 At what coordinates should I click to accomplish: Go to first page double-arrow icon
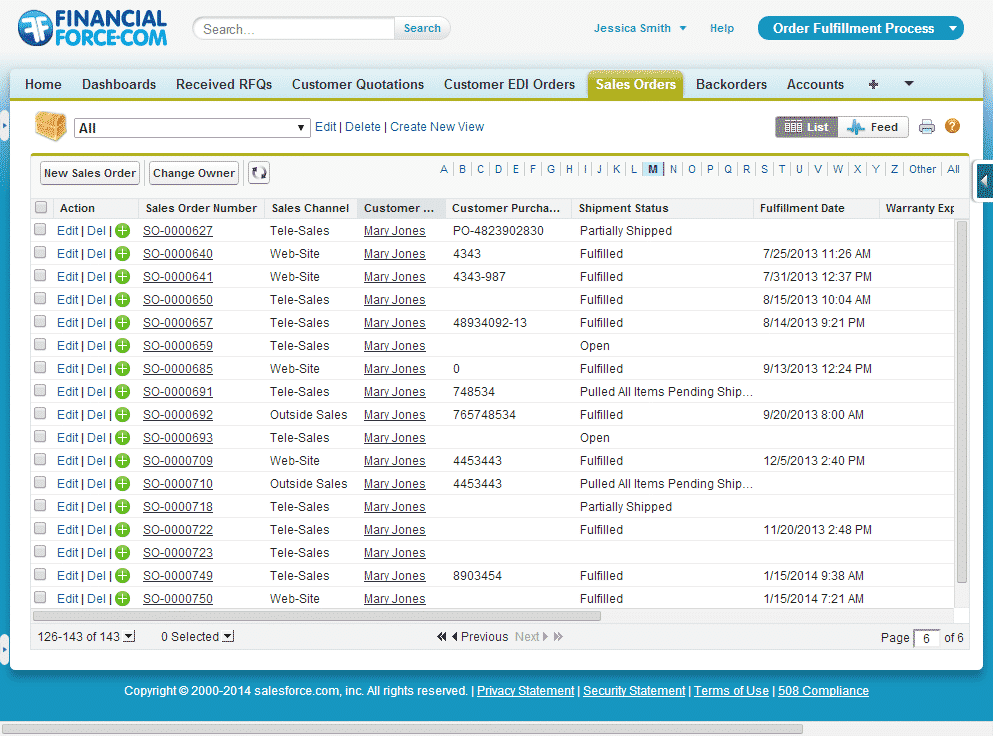tap(441, 637)
